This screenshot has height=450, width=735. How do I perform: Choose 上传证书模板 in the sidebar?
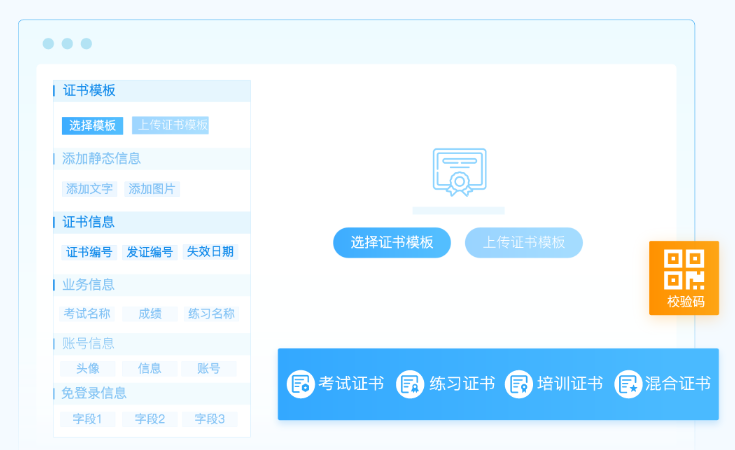(171, 126)
